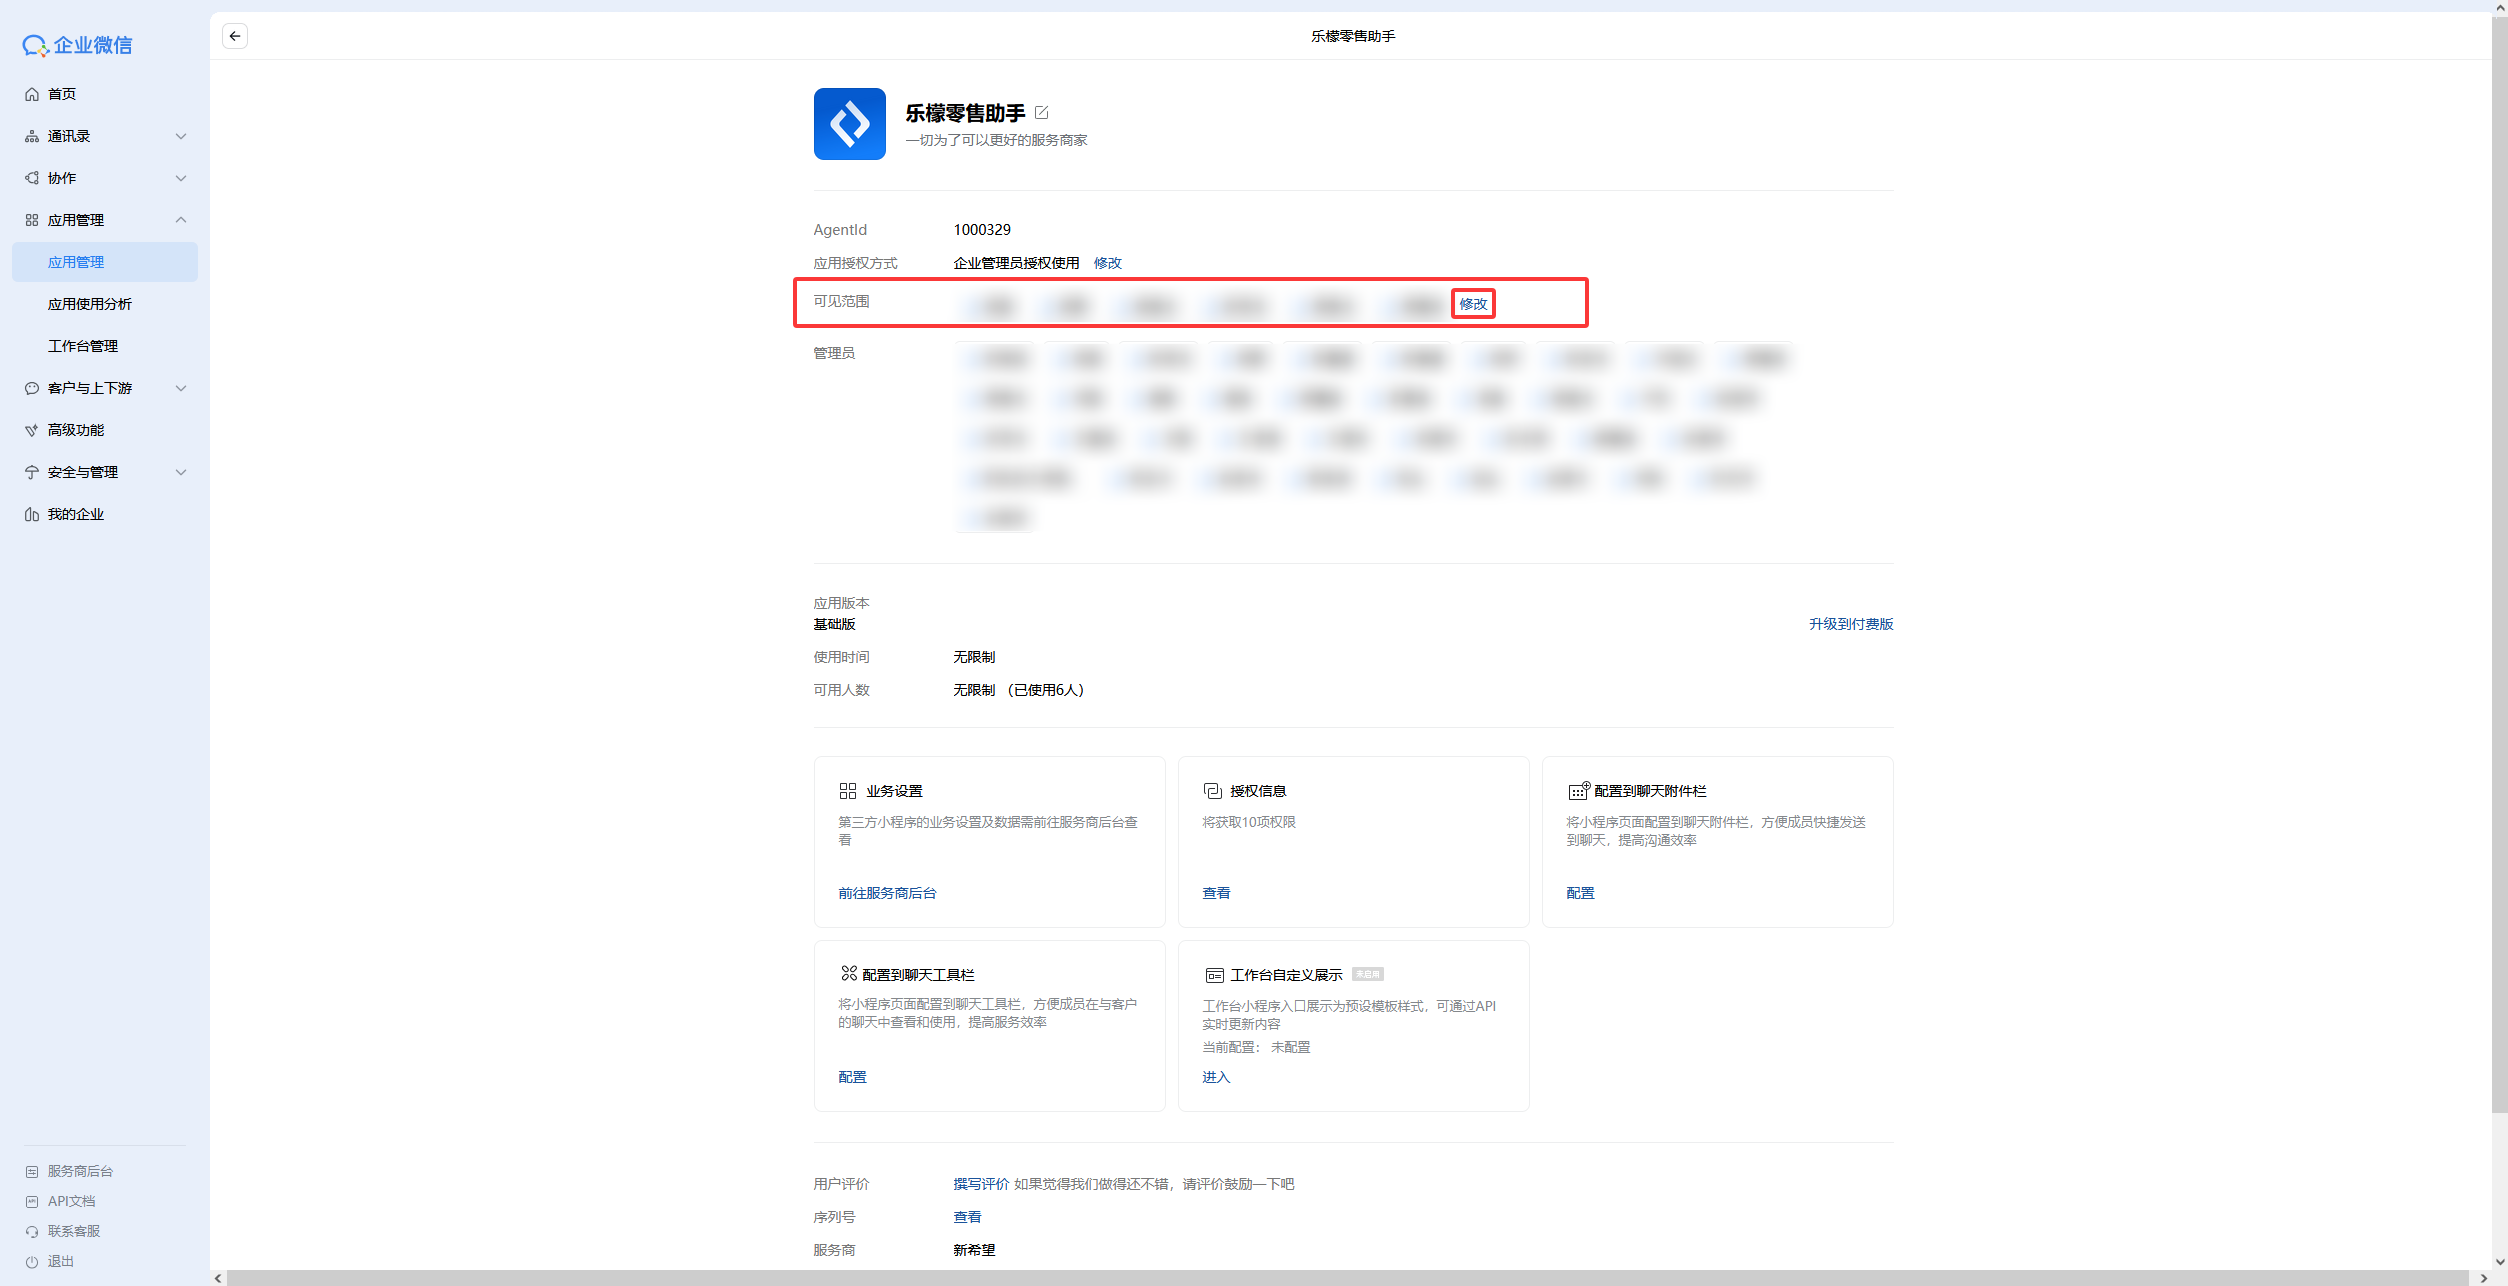The width and height of the screenshot is (2508, 1286).
Task: Click the 配置到聊天工具栏 card icon
Action: [x=849, y=973]
